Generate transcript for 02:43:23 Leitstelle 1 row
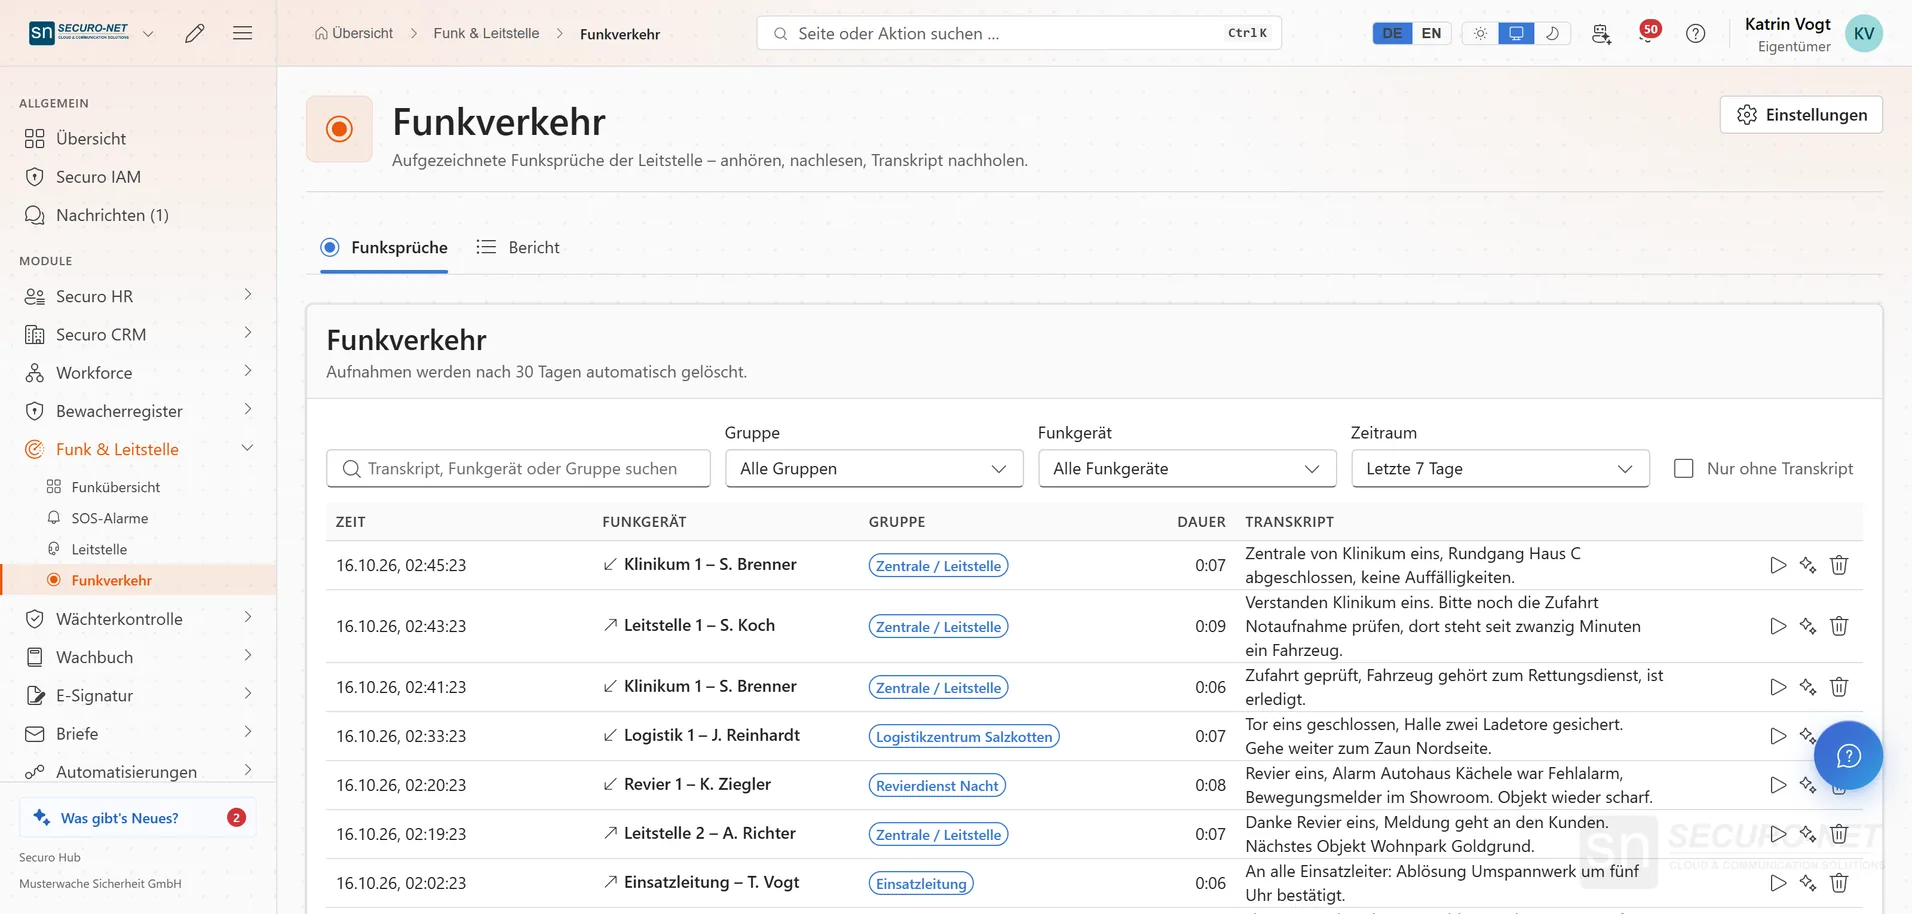The image size is (1912, 914). [1808, 626]
